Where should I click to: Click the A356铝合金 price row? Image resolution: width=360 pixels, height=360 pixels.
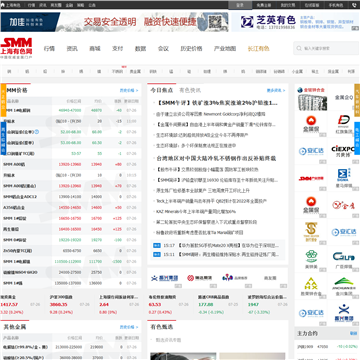[x=71, y=207]
